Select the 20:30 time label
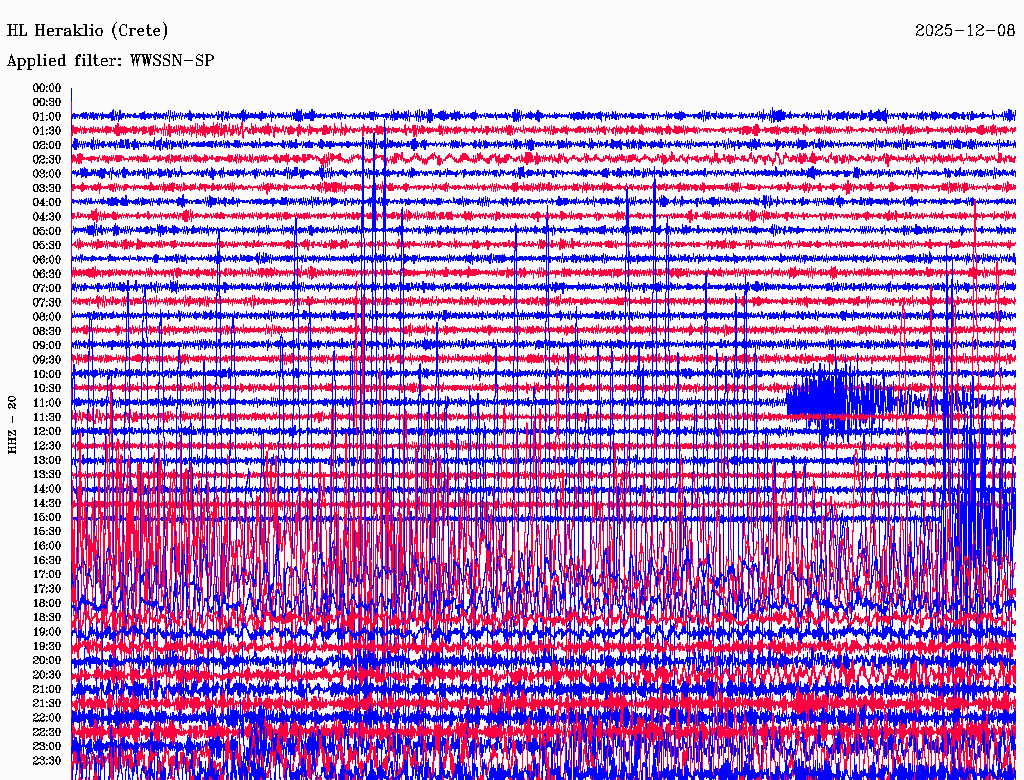This screenshot has width=1024, height=780. click(x=47, y=675)
